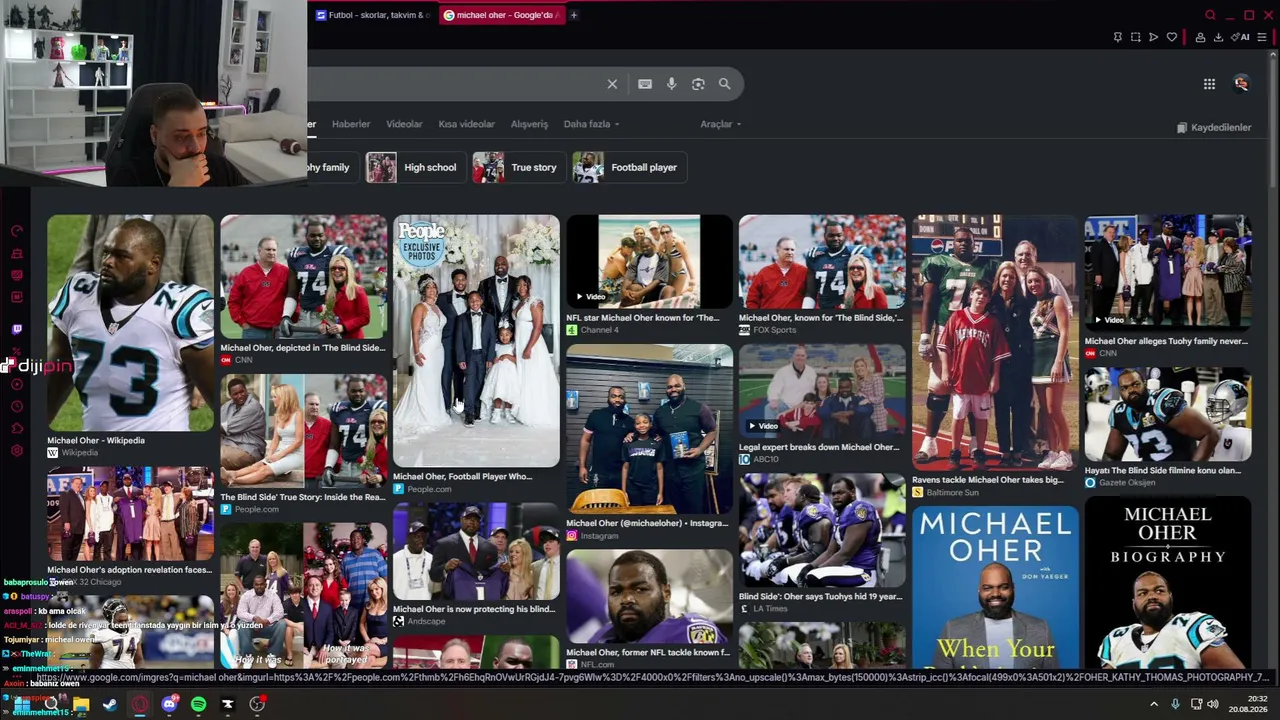This screenshot has height=720, width=1280.
Task: Open the ABC10 legal expert video thumbnail
Action: click(822, 391)
